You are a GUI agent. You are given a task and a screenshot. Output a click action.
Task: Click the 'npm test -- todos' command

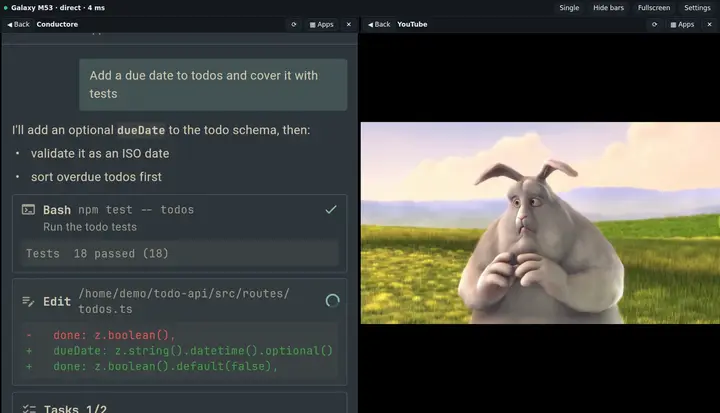(136, 210)
